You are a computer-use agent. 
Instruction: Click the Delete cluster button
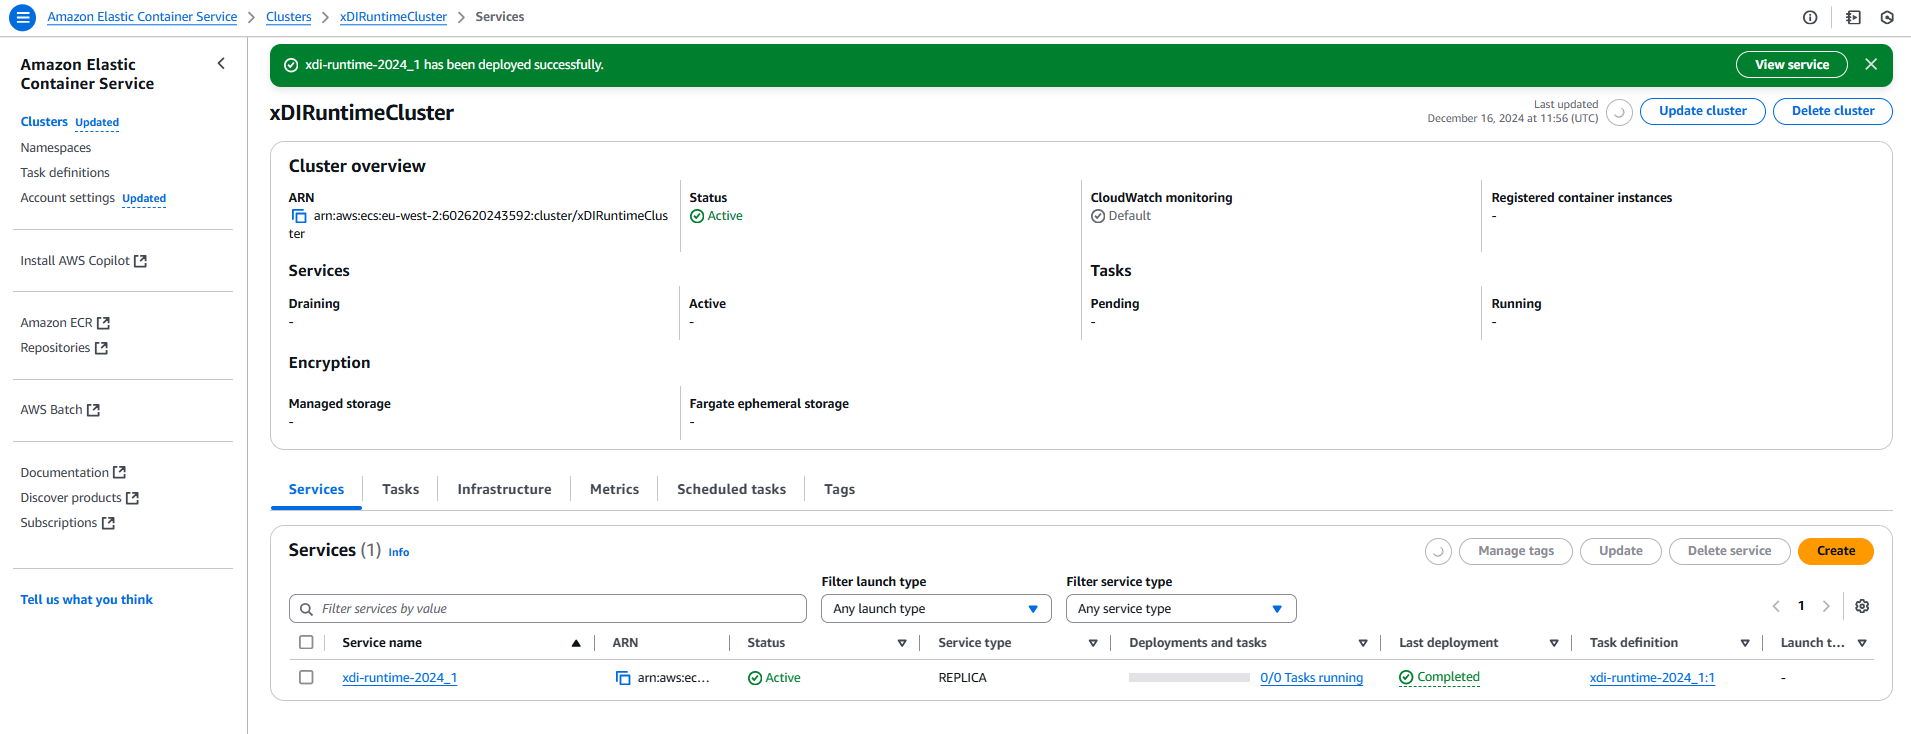[1833, 111]
